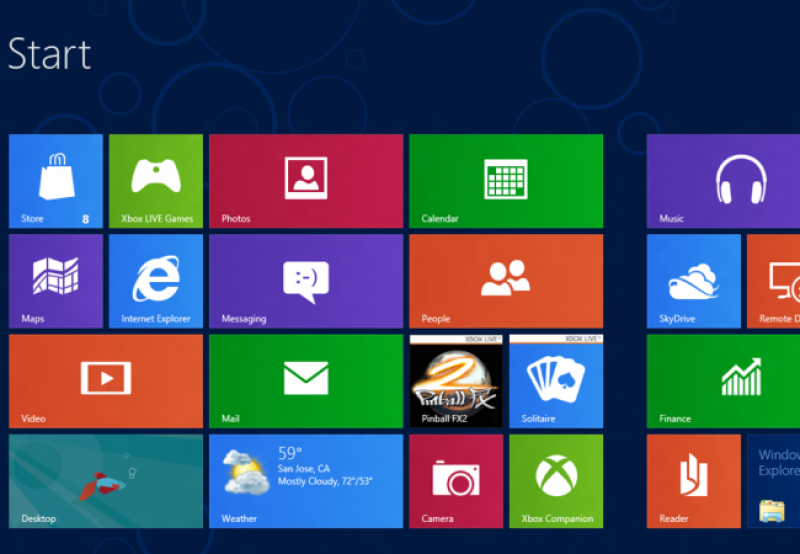
Task: Open the Xbox Companion tile
Action: tap(556, 481)
